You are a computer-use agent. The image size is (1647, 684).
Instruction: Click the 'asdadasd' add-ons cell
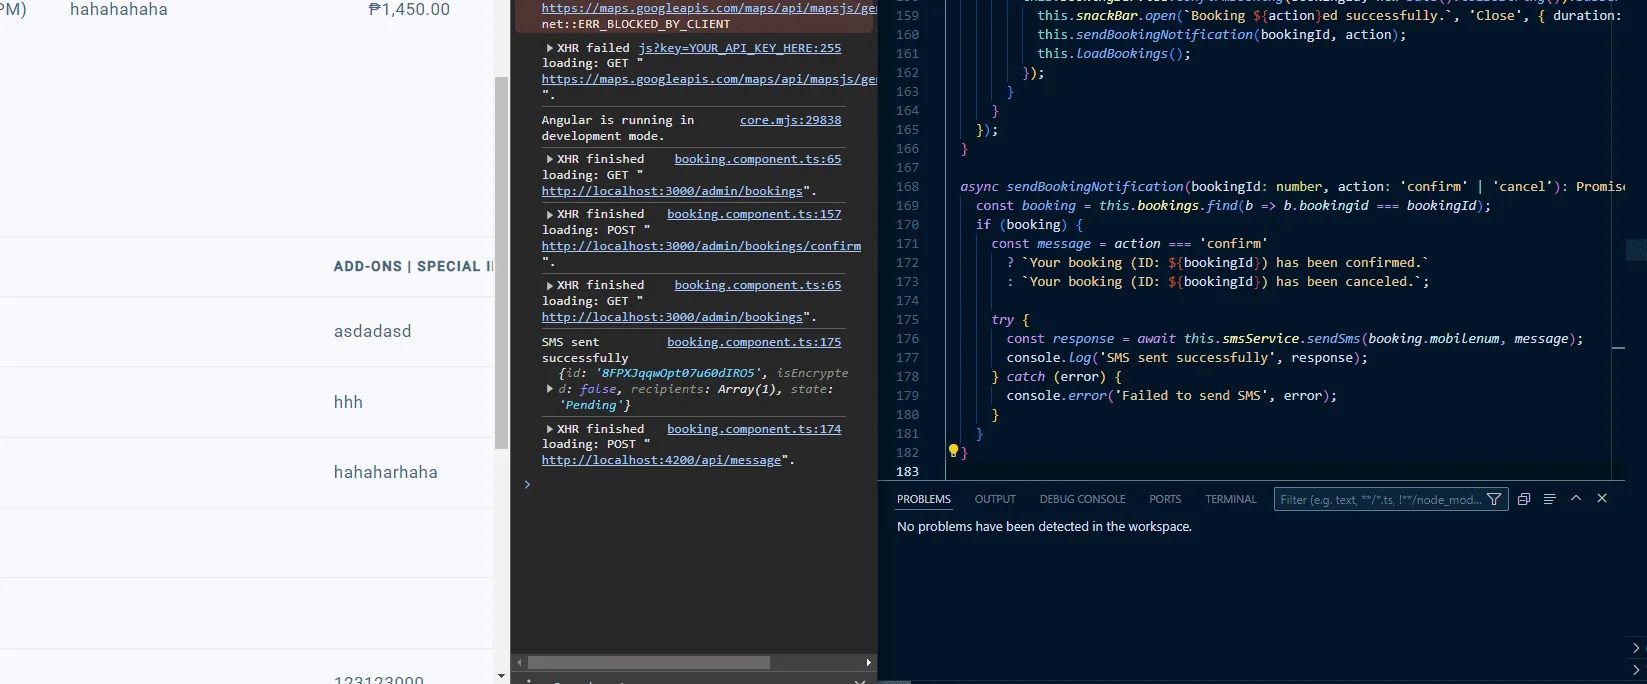coord(372,332)
